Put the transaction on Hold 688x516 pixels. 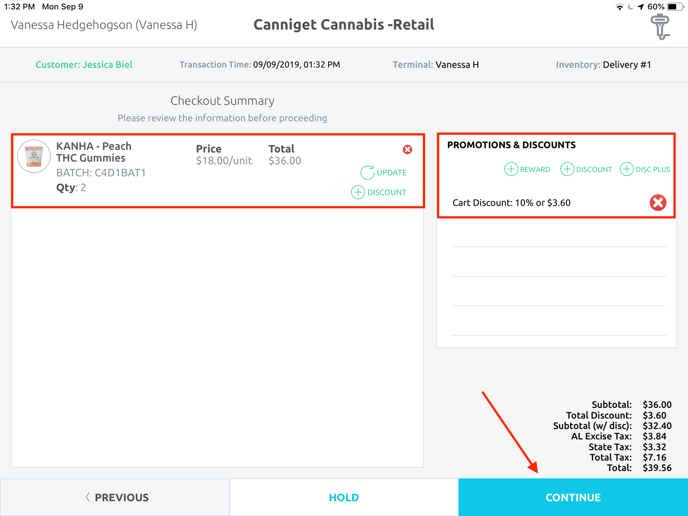tap(344, 497)
